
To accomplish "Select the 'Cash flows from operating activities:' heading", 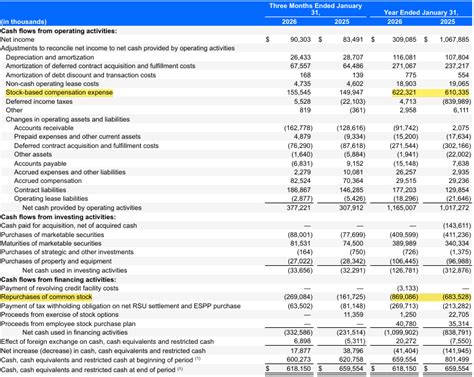I will coord(59,31).
